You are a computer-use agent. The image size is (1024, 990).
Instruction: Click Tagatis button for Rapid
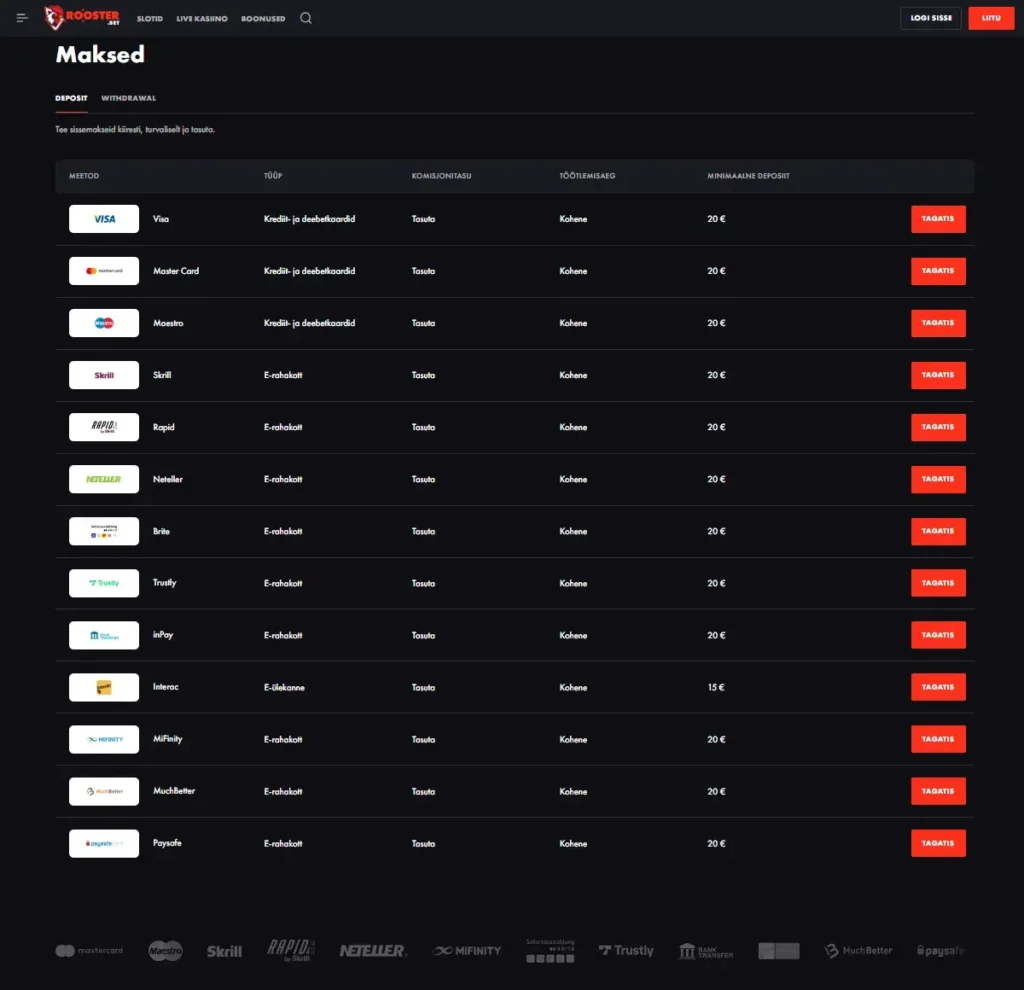click(938, 427)
